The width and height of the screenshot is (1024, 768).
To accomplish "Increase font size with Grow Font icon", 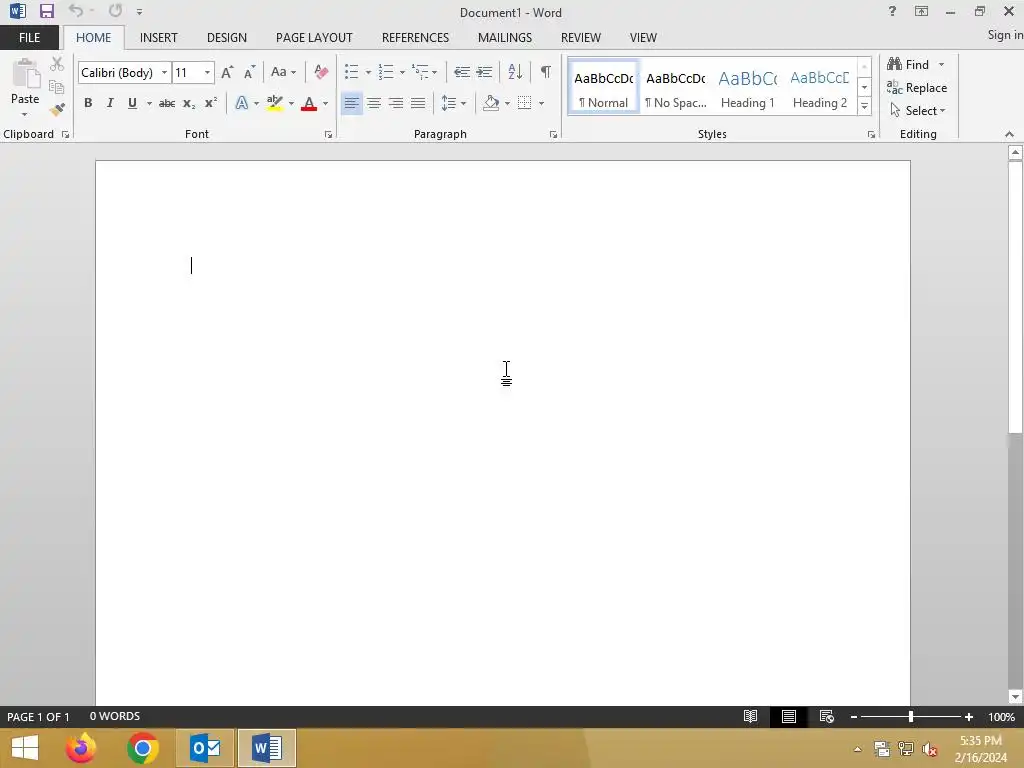I will 227,72.
